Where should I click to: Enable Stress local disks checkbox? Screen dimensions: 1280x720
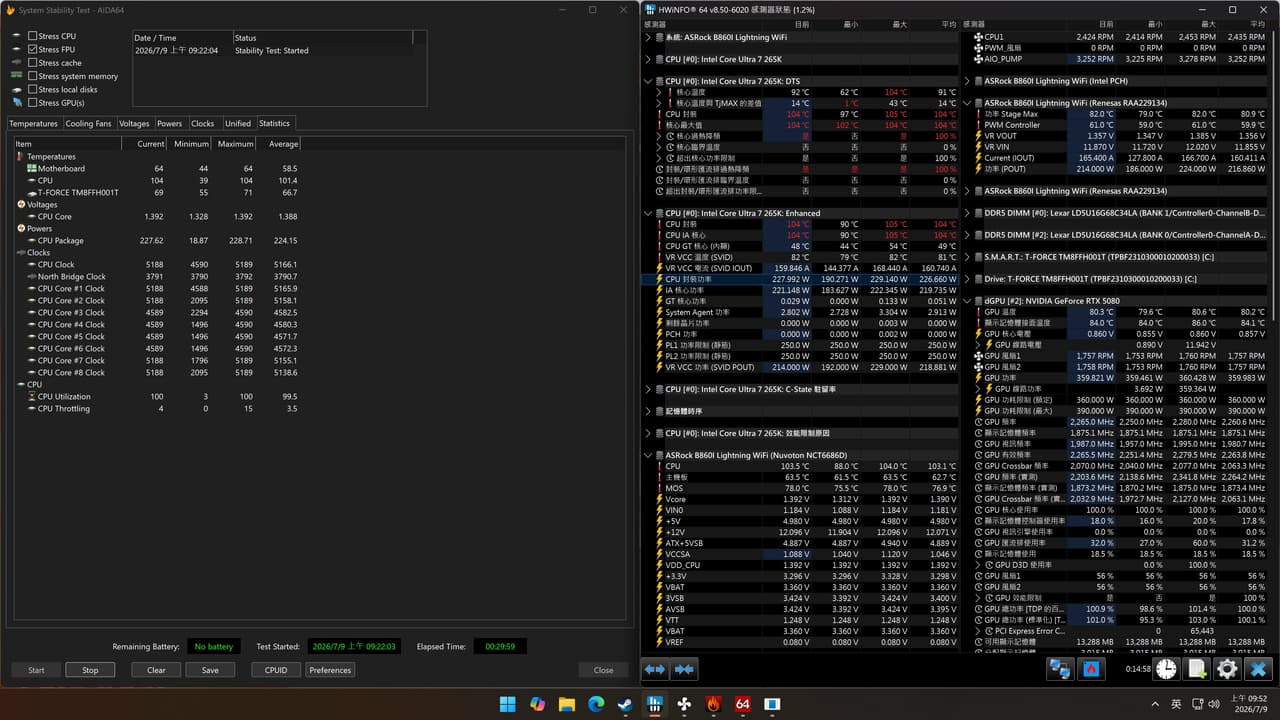[33, 89]
